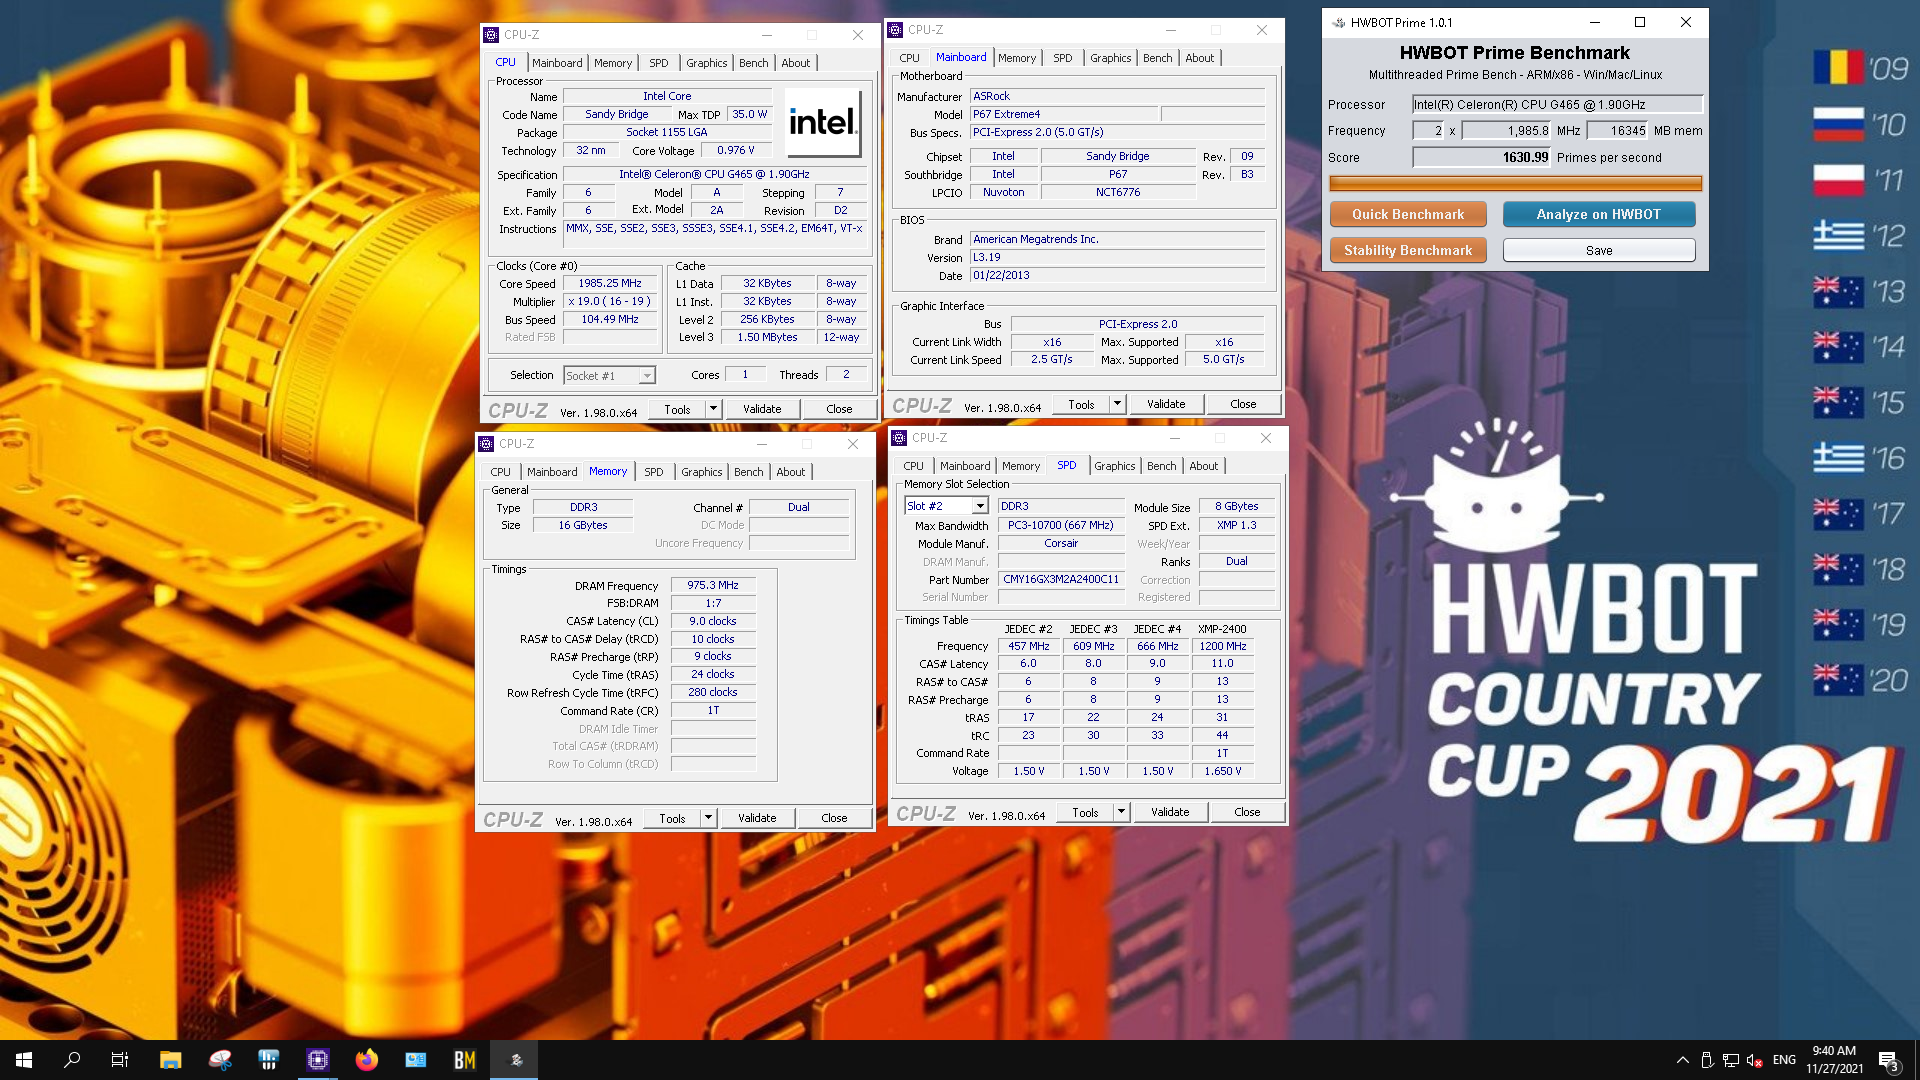Click Validate in CPU-Z SPD window
This screenshot has width=1920, height=1080.
pyautogui.click(x=1170, y=812)
